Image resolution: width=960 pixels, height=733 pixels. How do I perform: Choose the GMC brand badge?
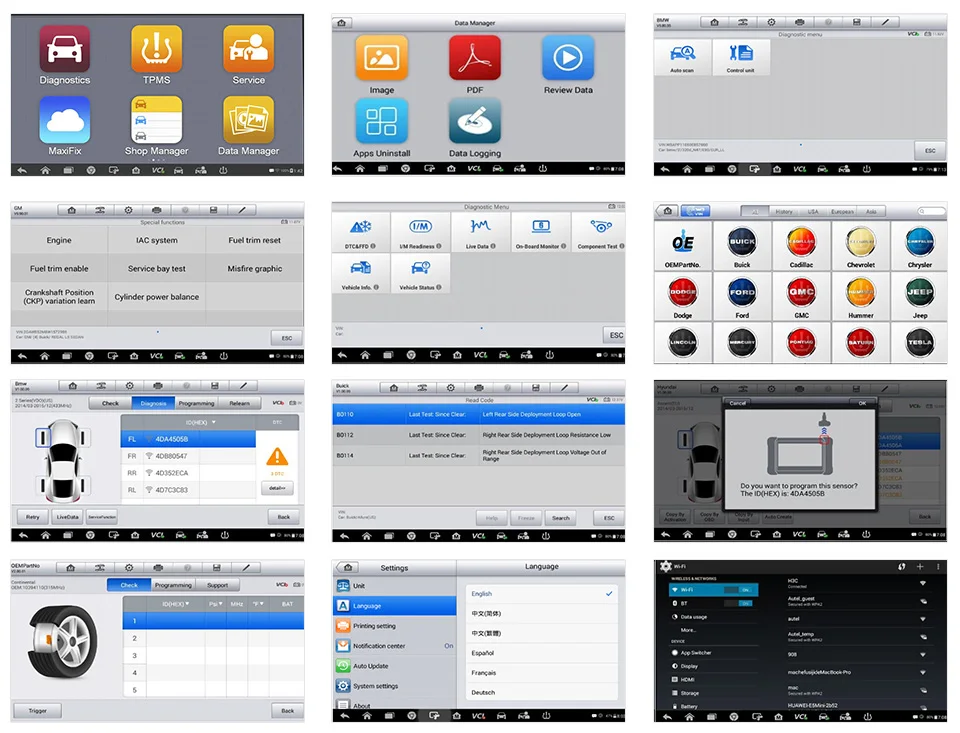point(801,293)
